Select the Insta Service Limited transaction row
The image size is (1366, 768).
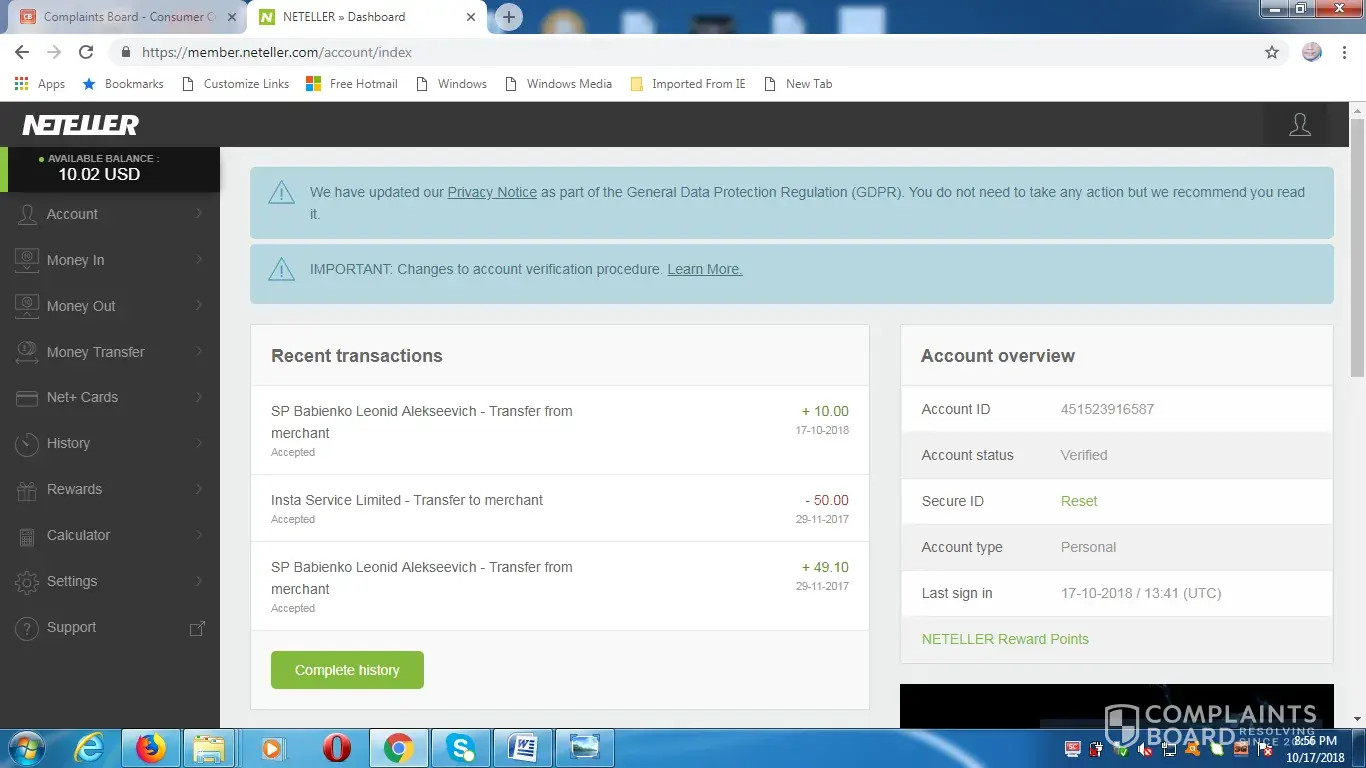tap(560, 508)
